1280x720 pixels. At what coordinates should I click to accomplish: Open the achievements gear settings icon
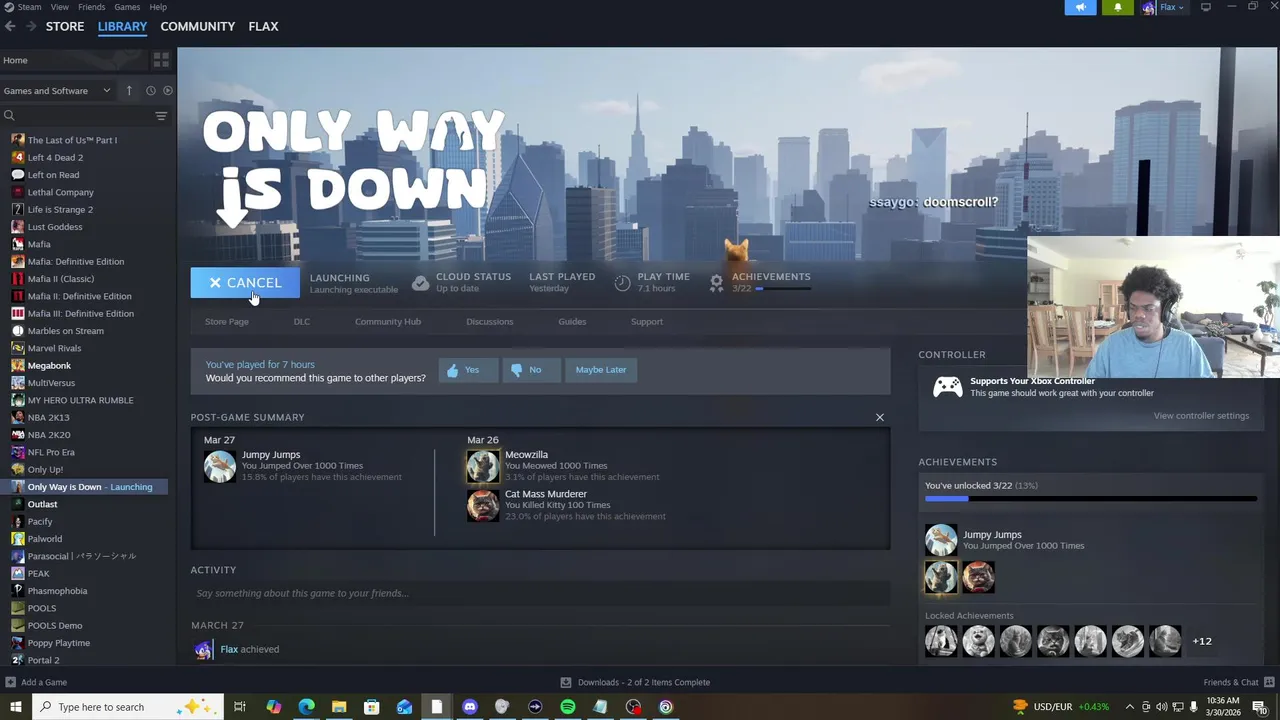(716, 283)
